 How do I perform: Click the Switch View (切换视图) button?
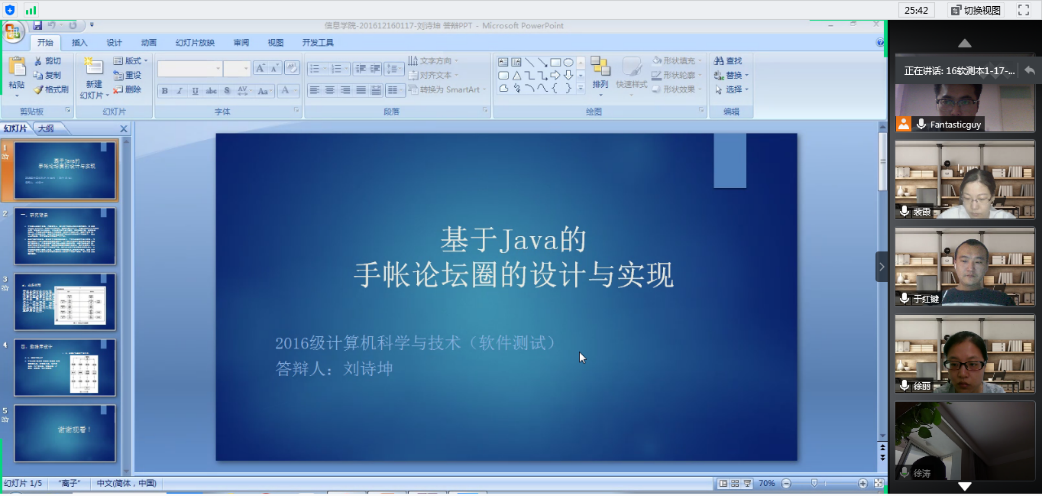pos(975,10)
